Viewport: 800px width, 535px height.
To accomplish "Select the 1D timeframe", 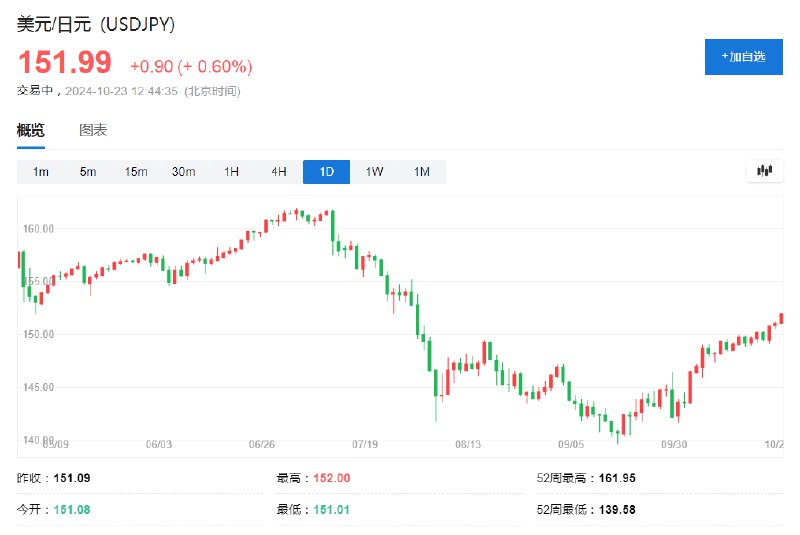I will tap(327, 172).
